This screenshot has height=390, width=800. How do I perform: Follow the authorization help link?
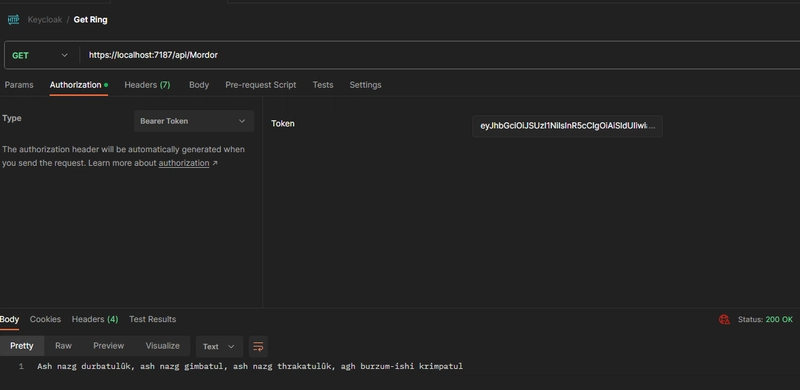click(184, 163)
